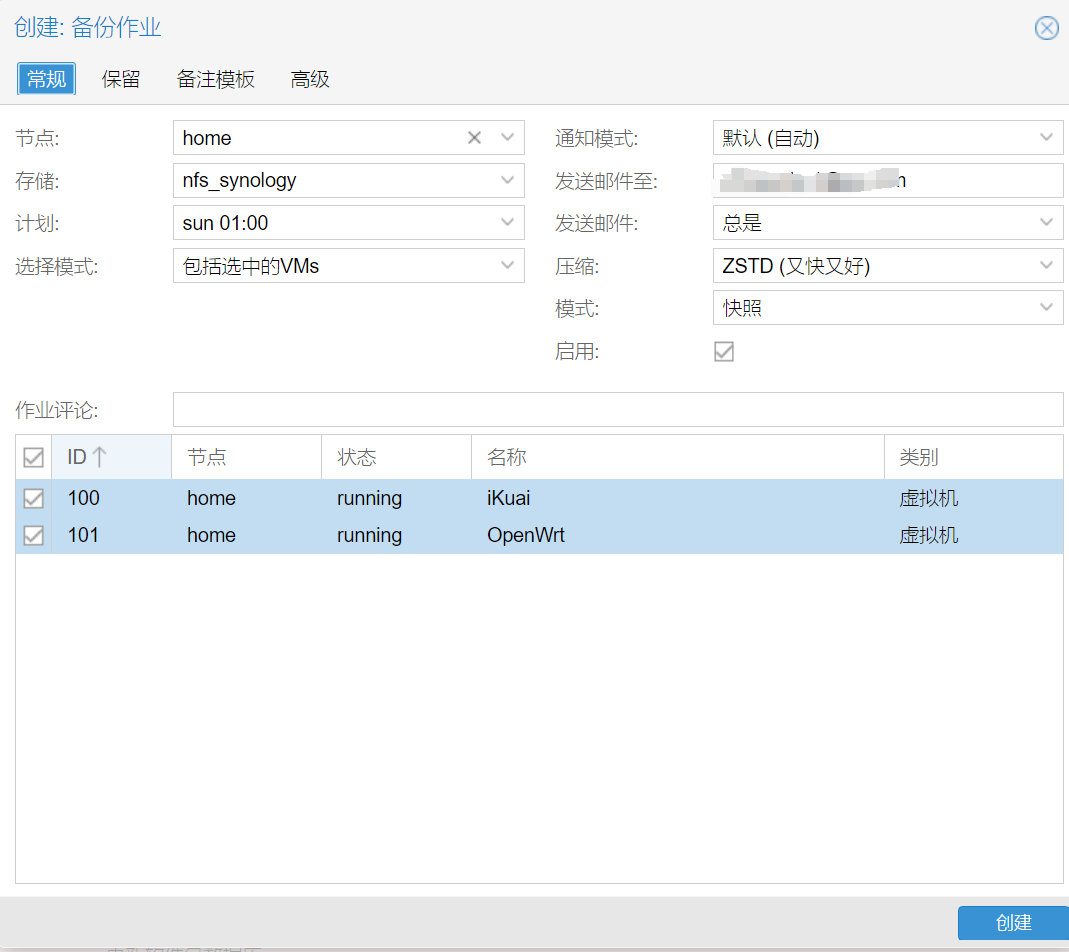1069x952 pixels.
Task: Open the 模式 snapshot mode dropdown
Action: (1046, 308)
